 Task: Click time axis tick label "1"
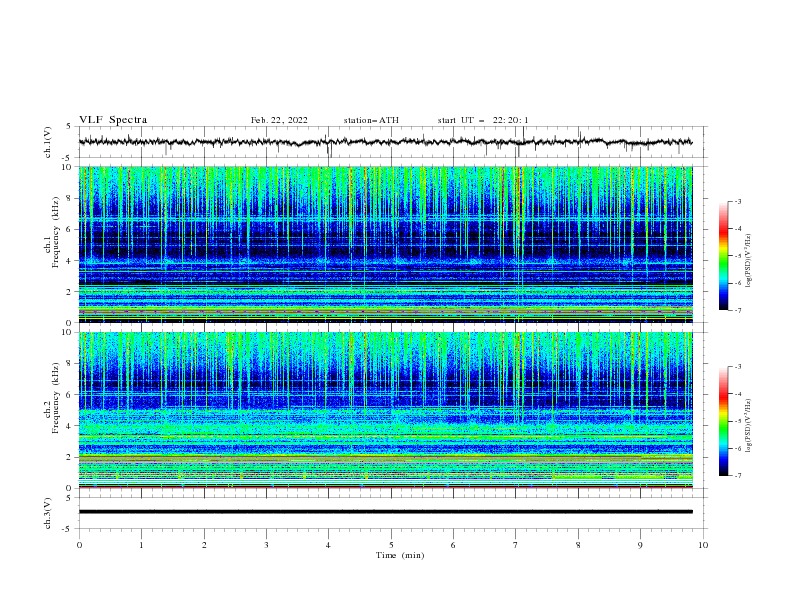click(x=141, y=545)
